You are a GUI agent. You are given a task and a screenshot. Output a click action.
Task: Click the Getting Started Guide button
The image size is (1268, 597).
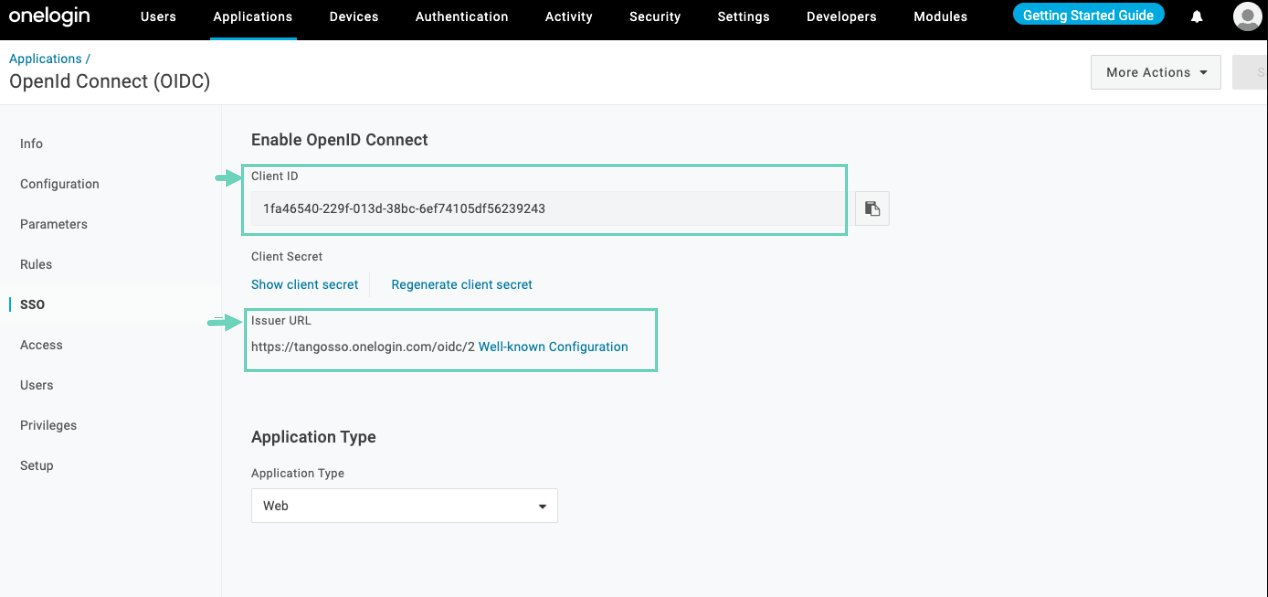point(1088,16)
